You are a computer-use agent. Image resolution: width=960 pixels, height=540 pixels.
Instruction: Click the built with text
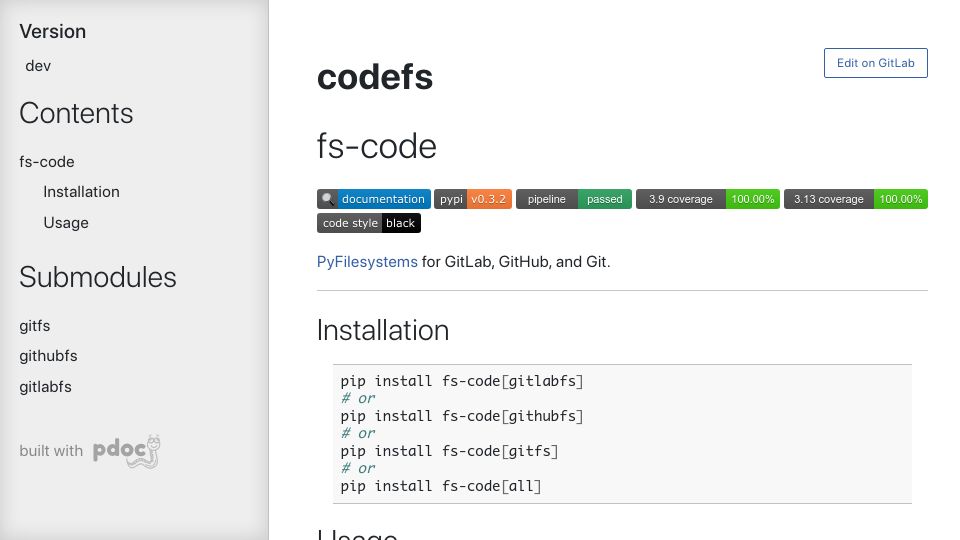(x=51, y=451)
